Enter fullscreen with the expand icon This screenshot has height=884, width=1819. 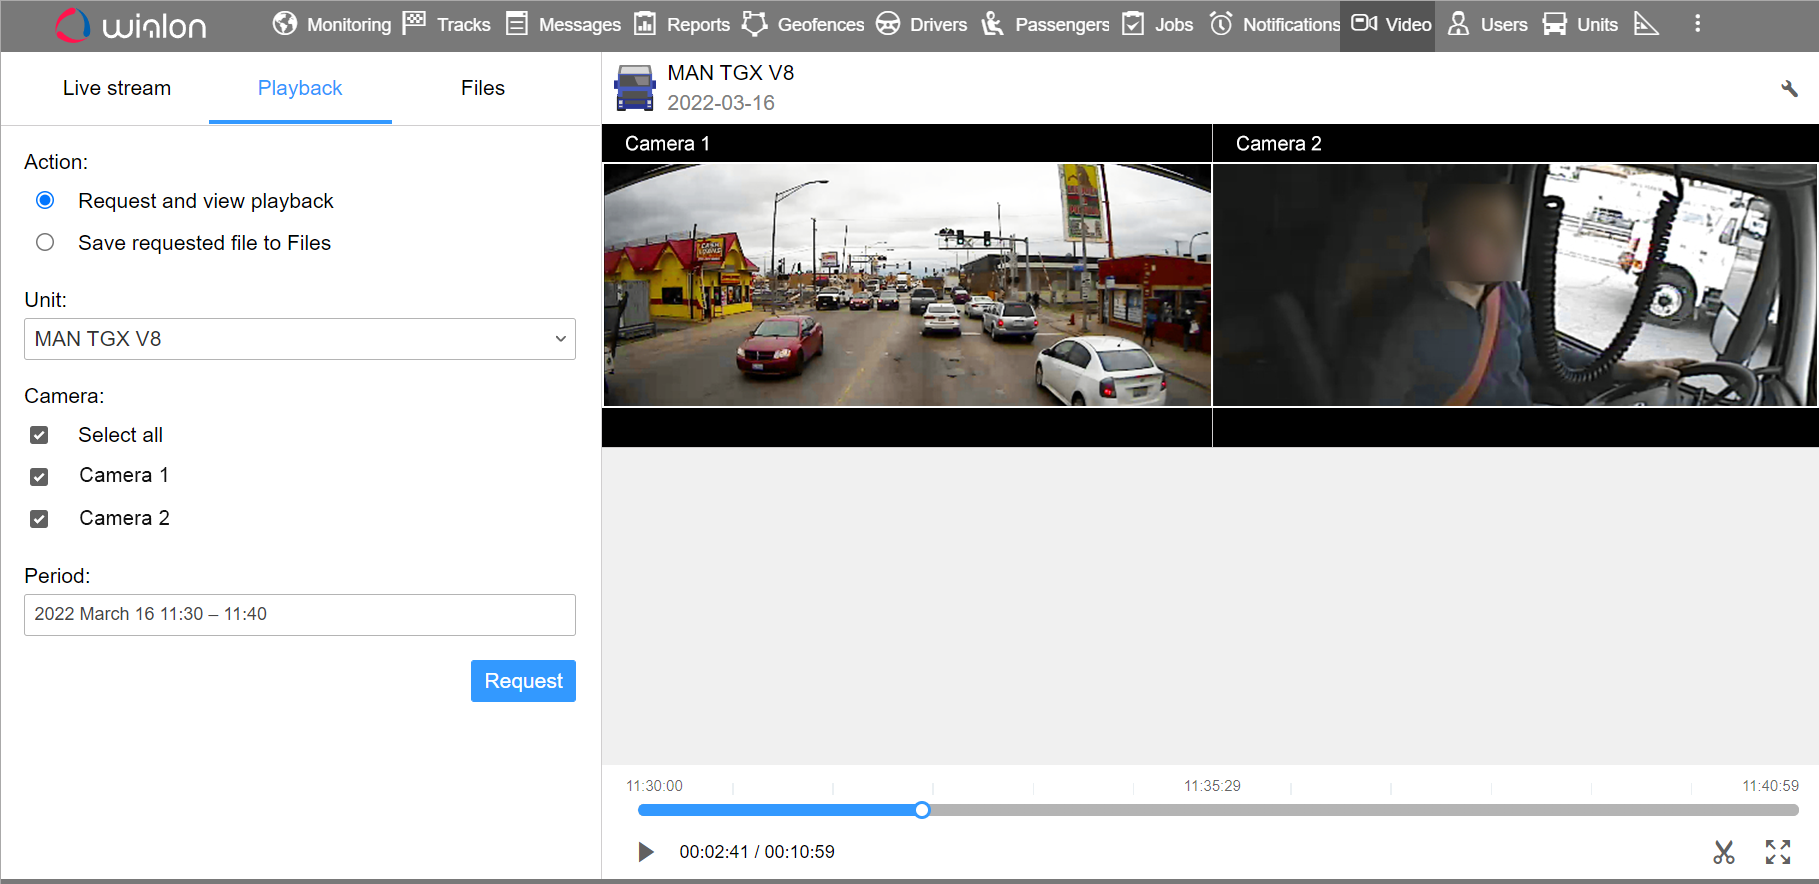[x=1777, y=852]
